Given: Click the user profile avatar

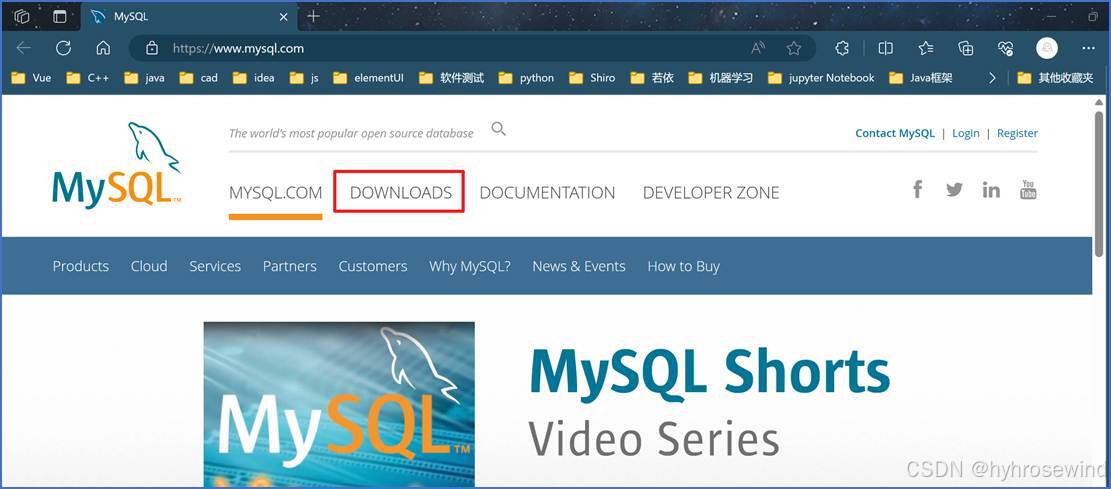Looking at the screenshot, I should (x=1047, y=48).
